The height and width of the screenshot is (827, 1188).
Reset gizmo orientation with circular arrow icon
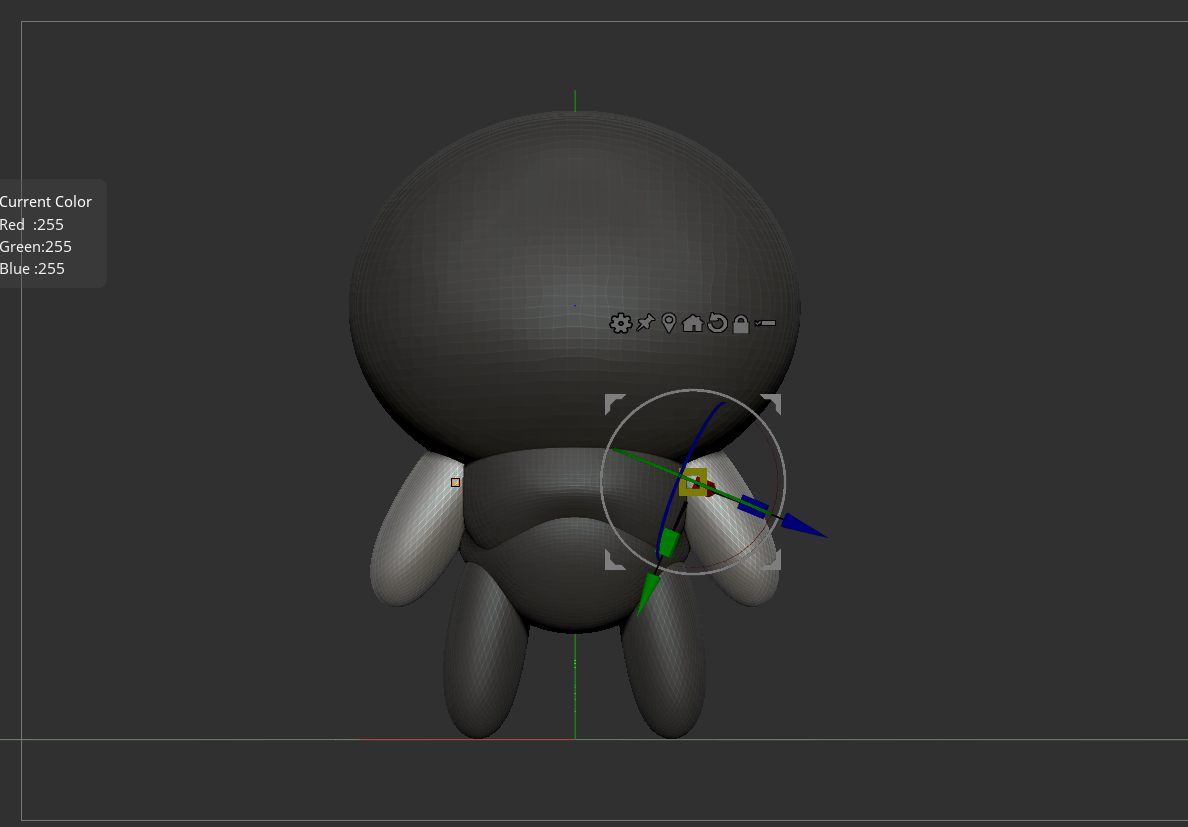point(717,323)
